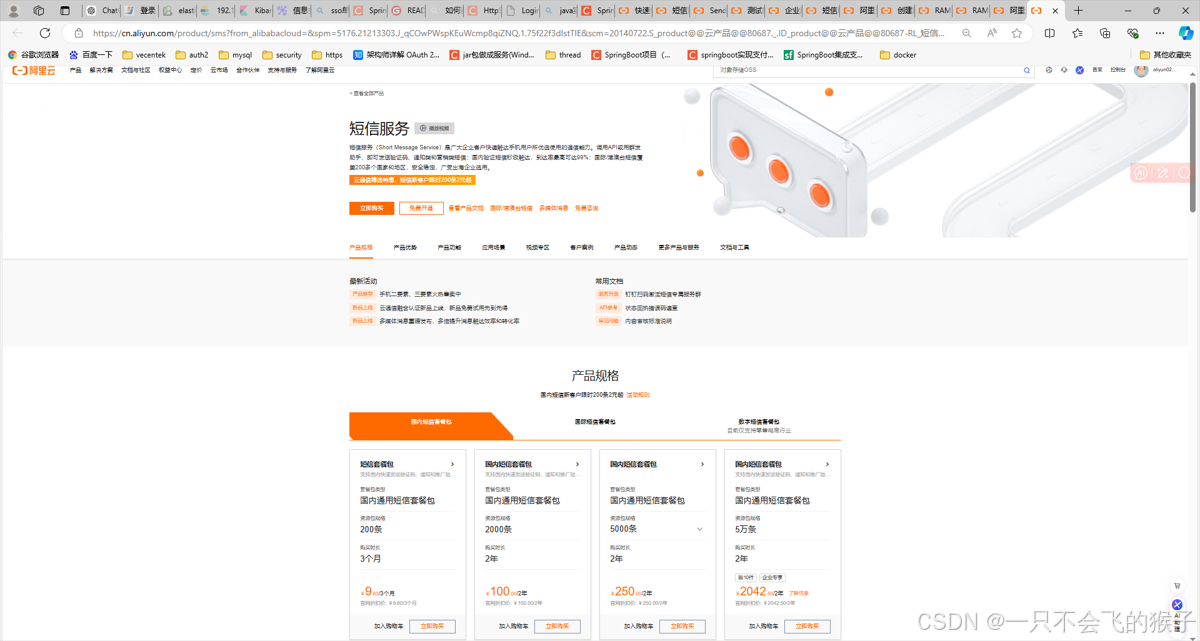Open the 状态回执错误码速查 doc link
Image resolution: width=1200 pixels, height=641 pixels.
coord(651,308)
